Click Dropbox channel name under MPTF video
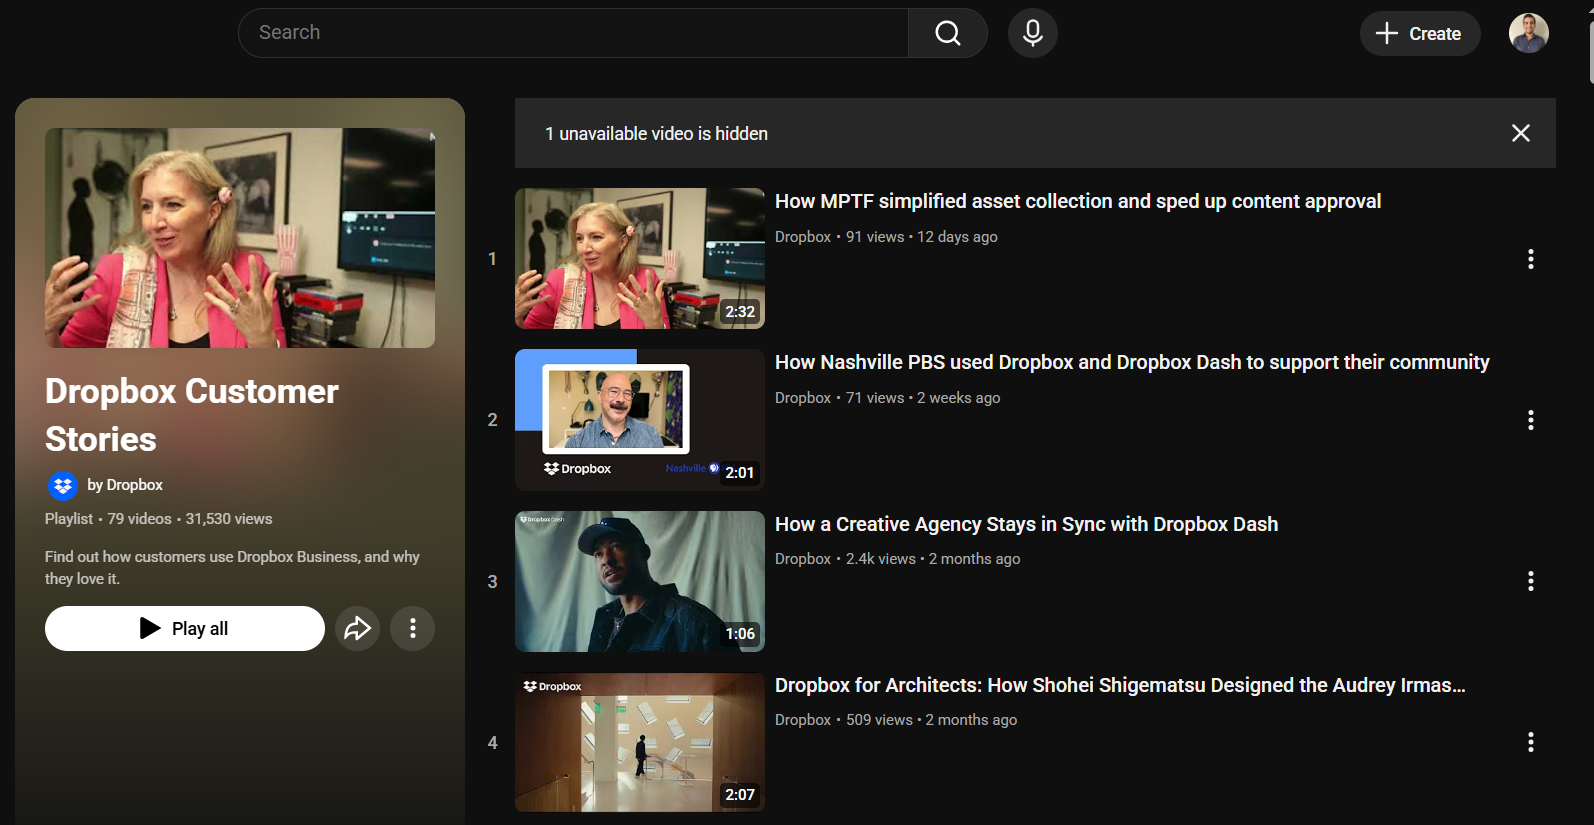Screen dimensions: 1594x825 [x=803, y=237]
